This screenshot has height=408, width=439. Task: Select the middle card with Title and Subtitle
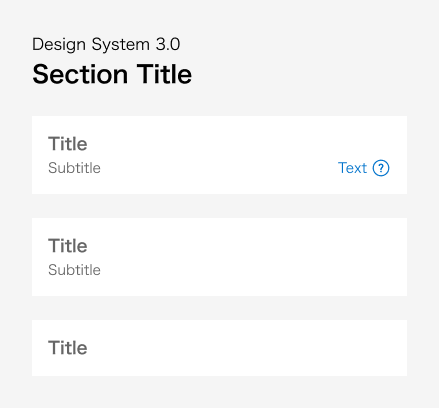tap(219, 257)
